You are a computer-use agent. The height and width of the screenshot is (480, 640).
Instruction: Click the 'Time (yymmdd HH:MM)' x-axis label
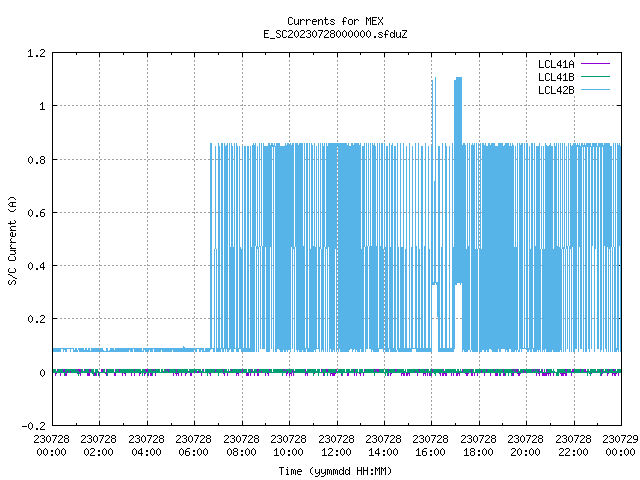(335, 471)
